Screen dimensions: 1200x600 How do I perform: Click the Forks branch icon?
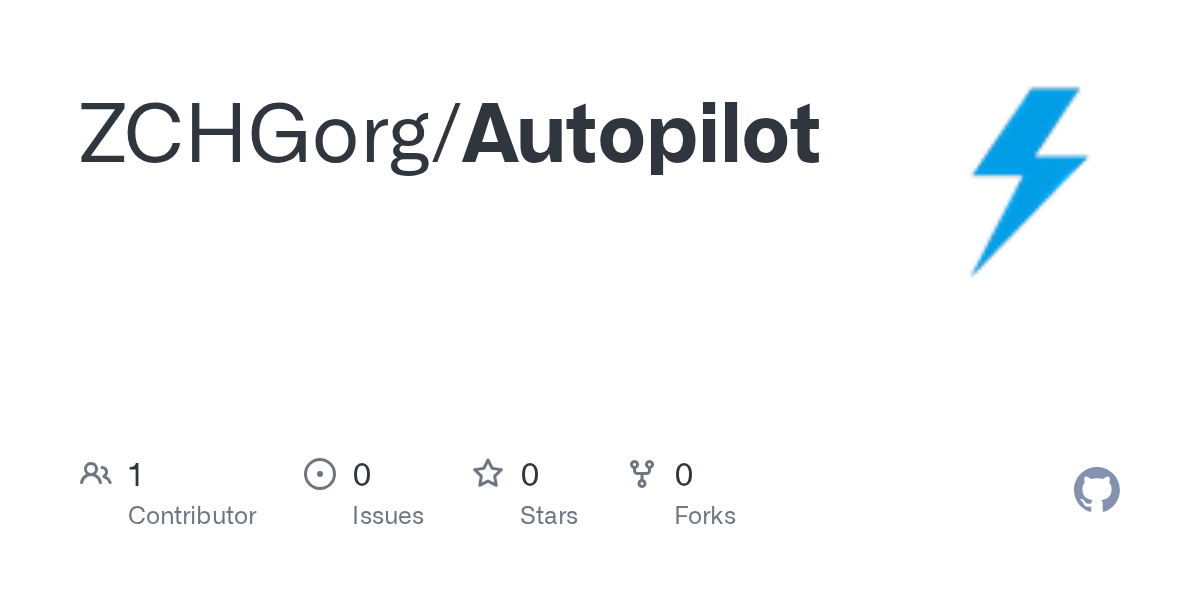pos(641,474)
